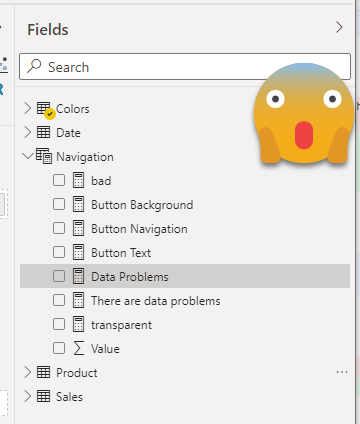Tick the Button Text checkbox
360x424 pixels.
click(x=59, y=252)
